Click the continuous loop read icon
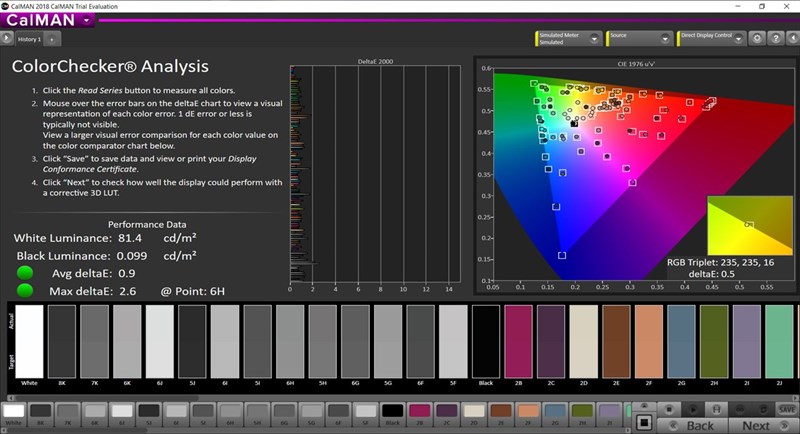The image size is (800, 434). [741, 409]
